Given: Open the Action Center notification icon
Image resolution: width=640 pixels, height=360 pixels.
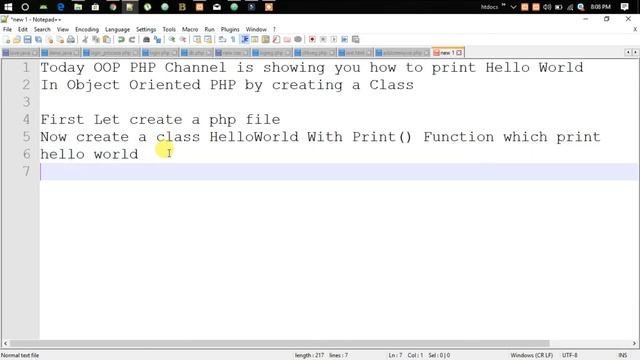Looking at the screenshot, I should 624,7.
